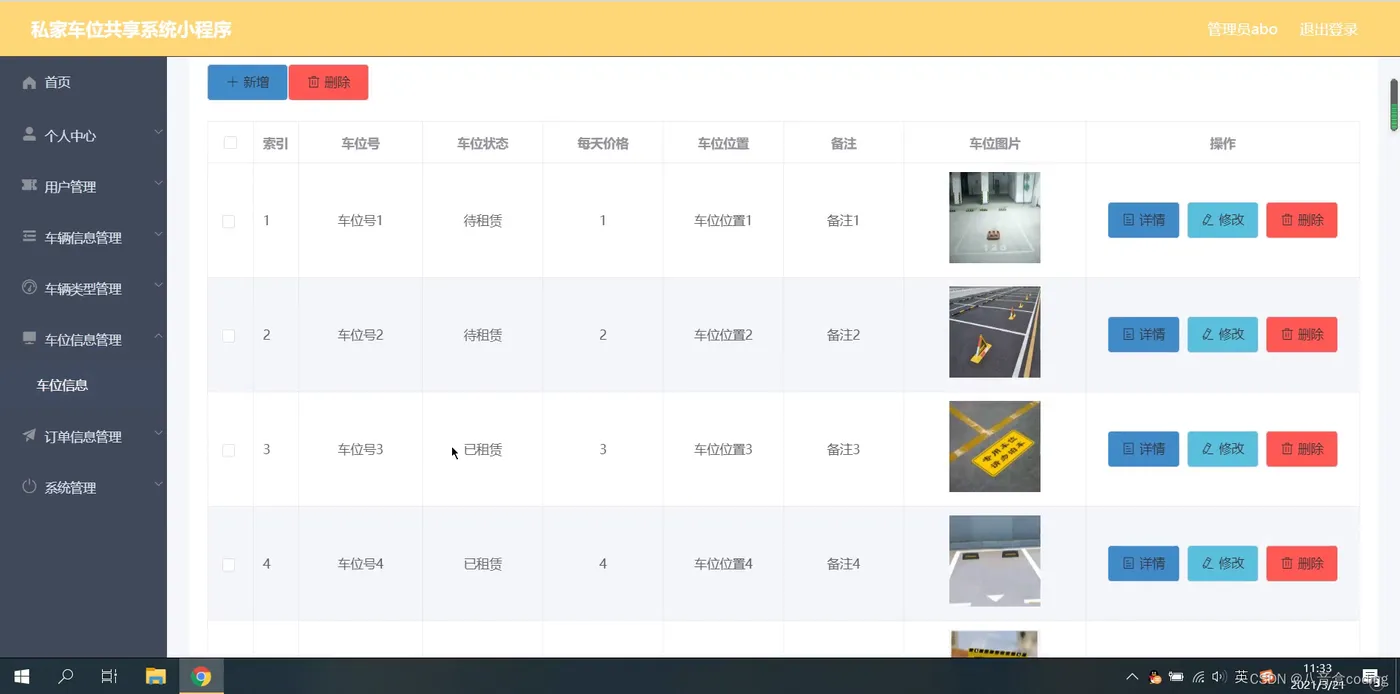Click 修改 for 车位号4
The image size is (1400, 694).
pyautogui.click(x=1222, y=563)
